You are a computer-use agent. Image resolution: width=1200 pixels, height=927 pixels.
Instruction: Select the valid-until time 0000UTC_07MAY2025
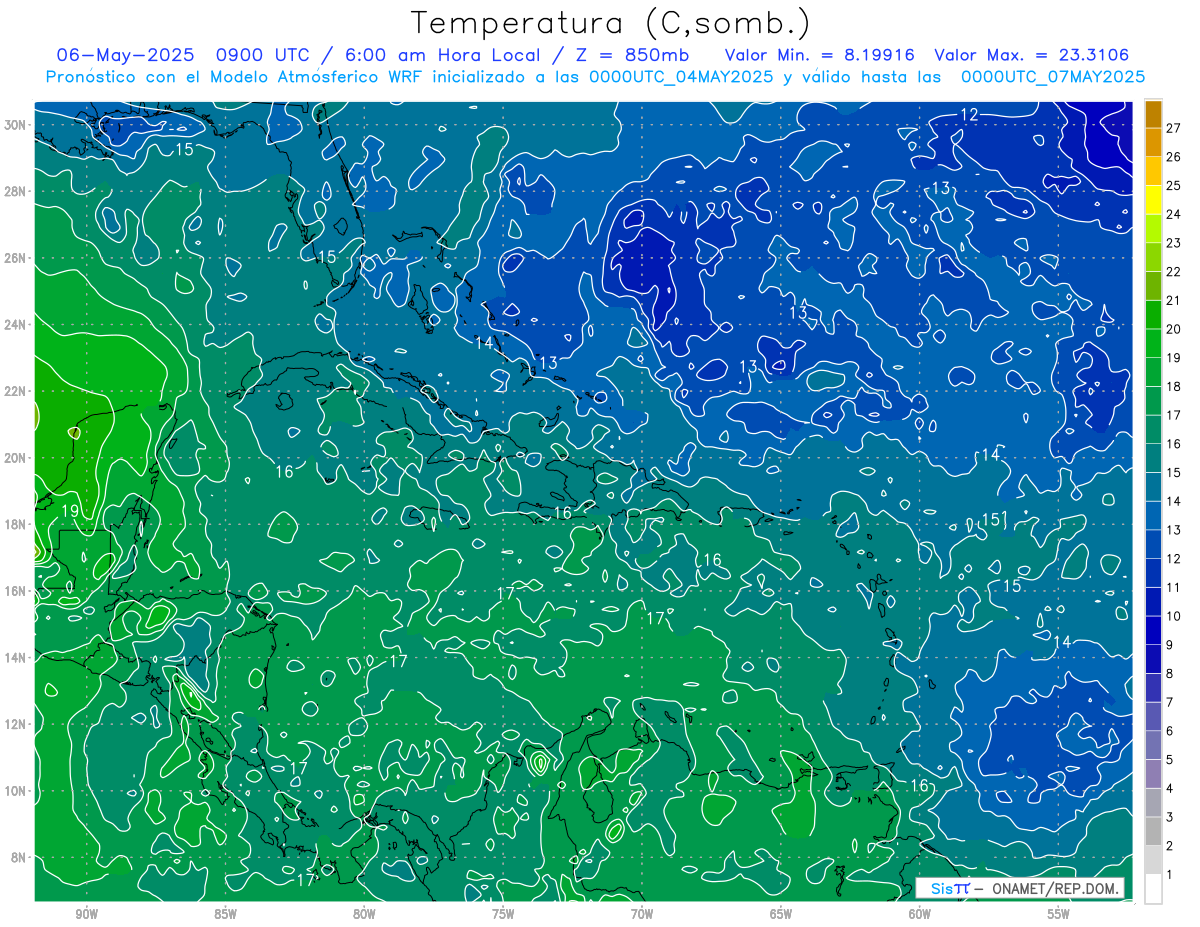click(x=1053, y=77)
